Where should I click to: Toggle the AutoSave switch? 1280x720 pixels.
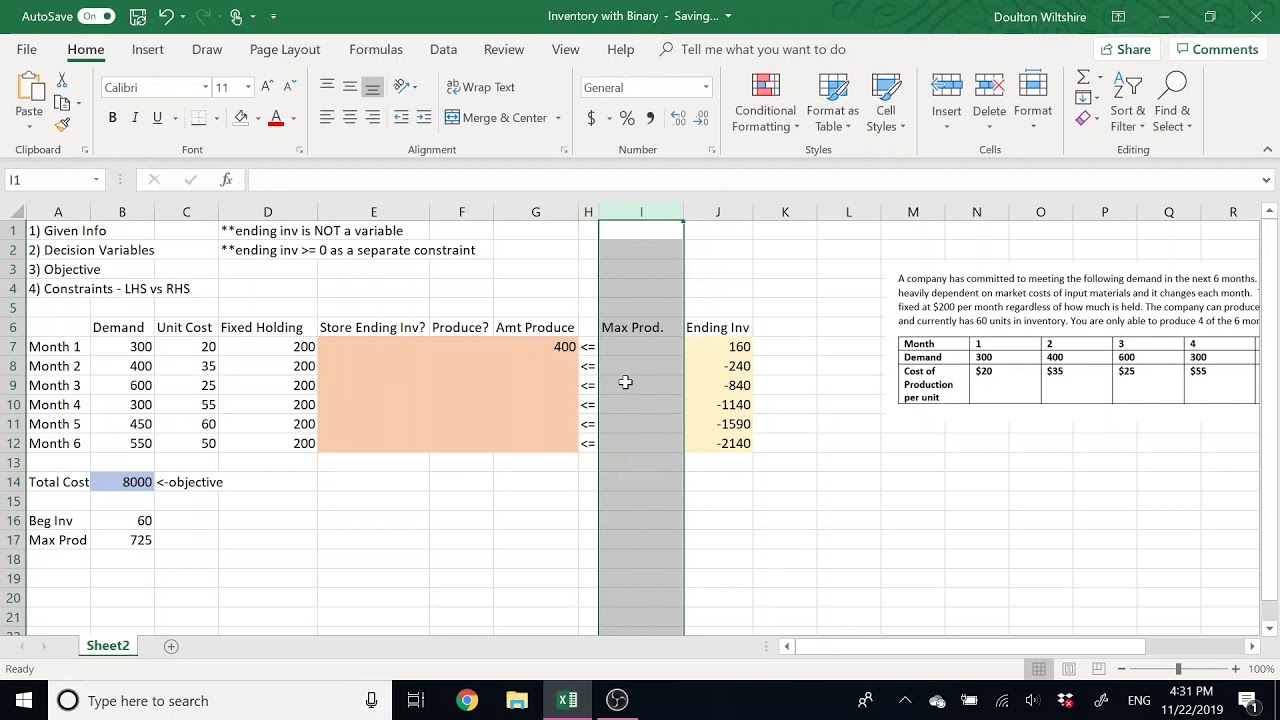[x=97, y=16]
